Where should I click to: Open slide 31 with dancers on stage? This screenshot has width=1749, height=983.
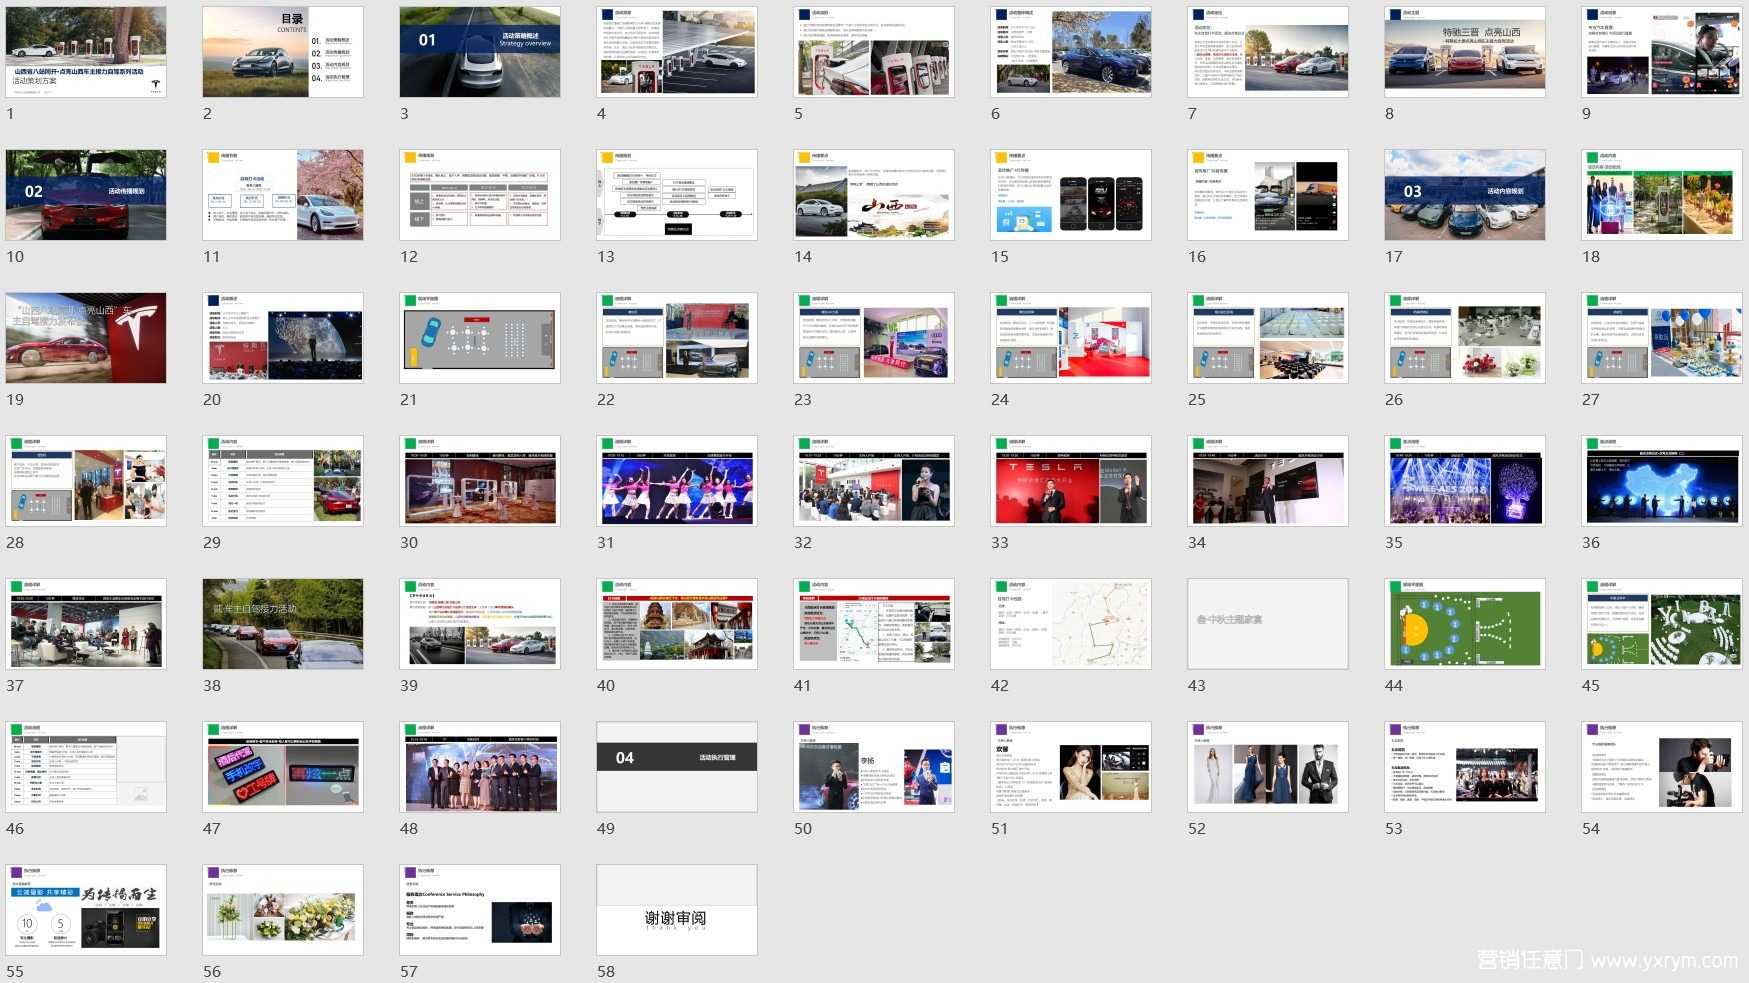click(x=677, y=481)
